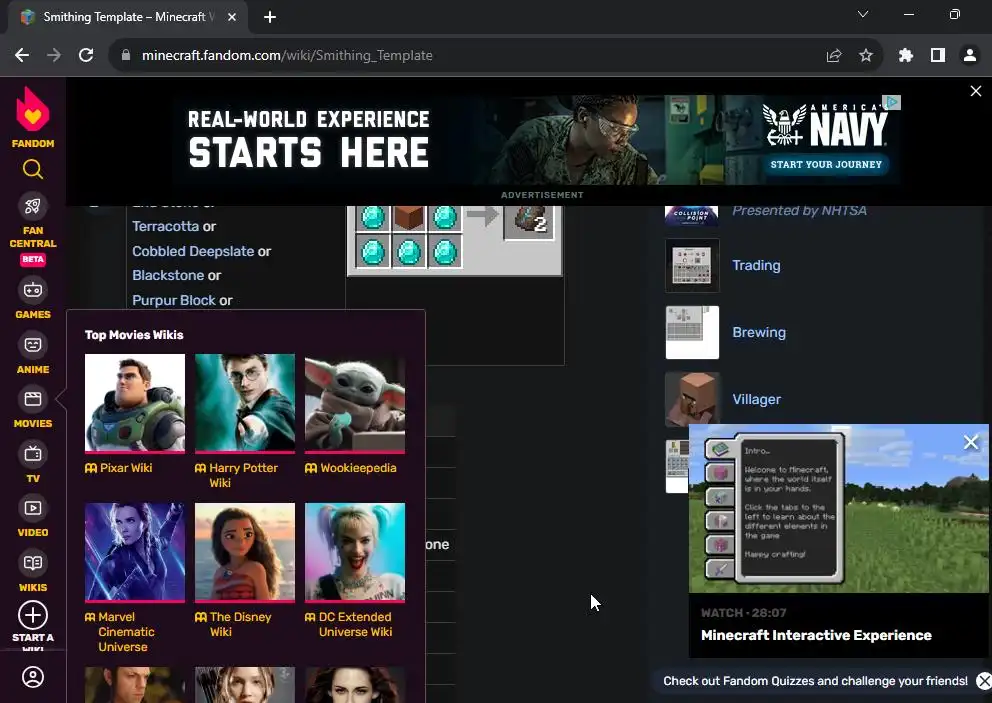Open the Collision Point sponsor thumbnail
992x703 pixels.
point(691,215)
